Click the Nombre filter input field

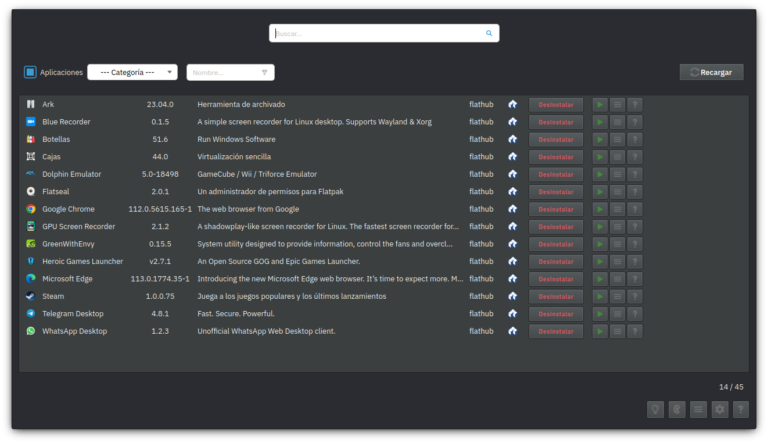(x=222, y=72)
